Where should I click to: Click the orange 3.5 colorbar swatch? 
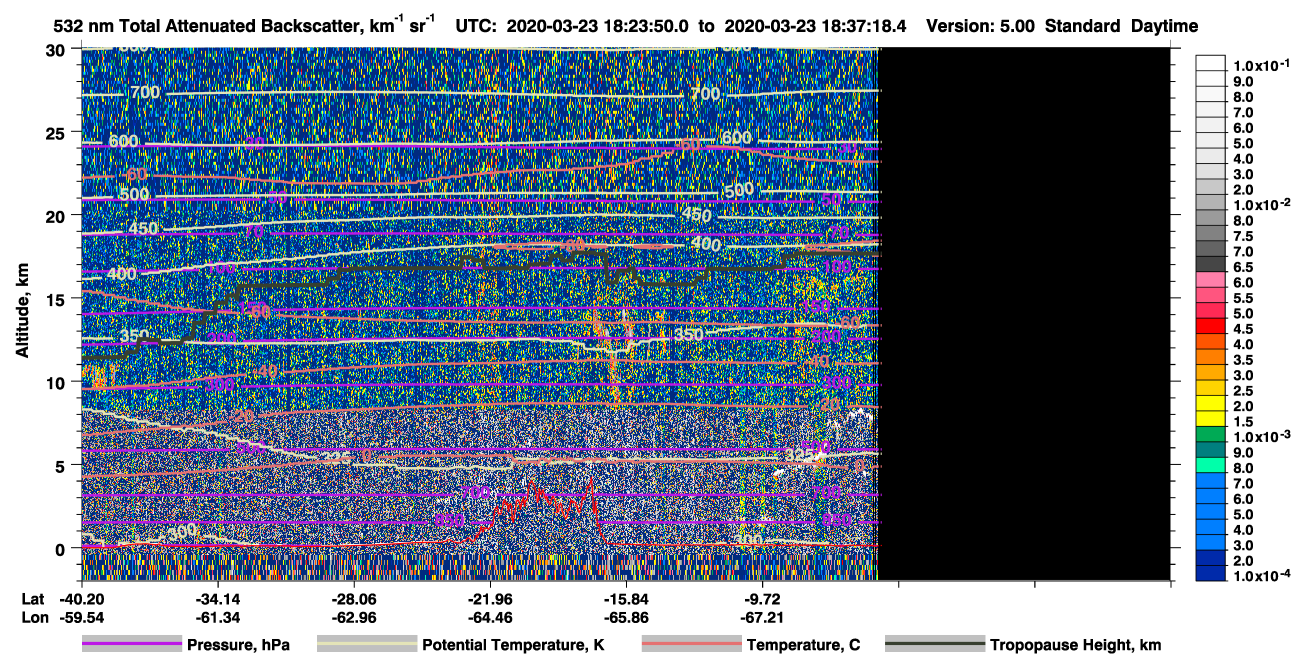(1212, 359)
